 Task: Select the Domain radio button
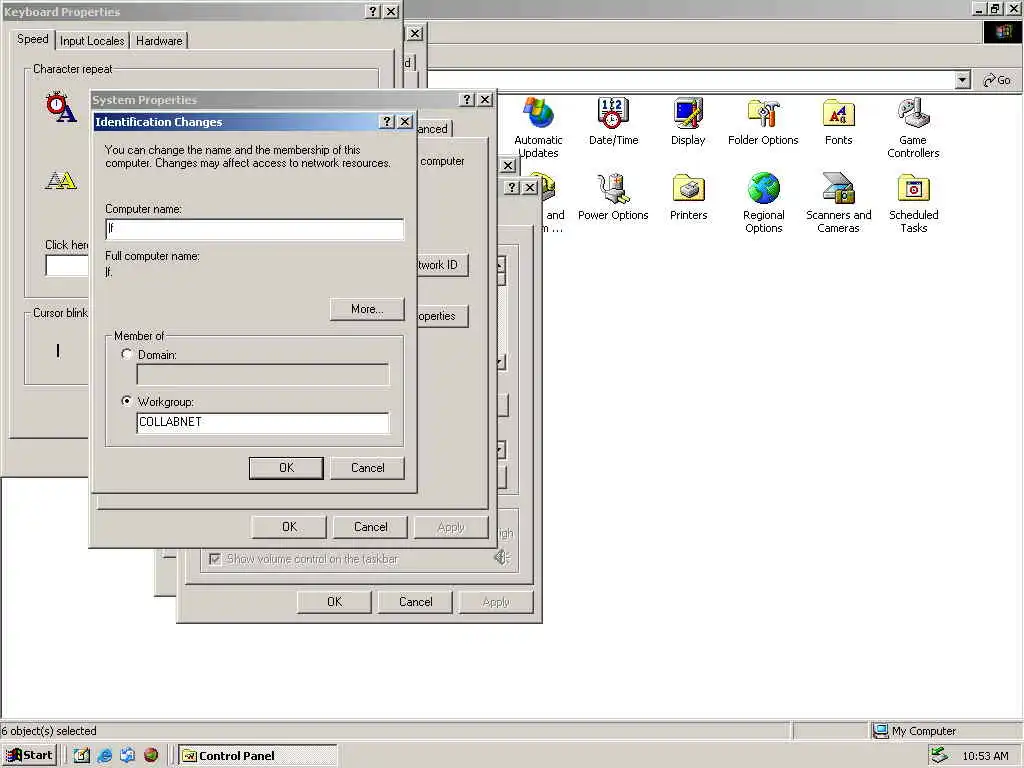point(127,354)
